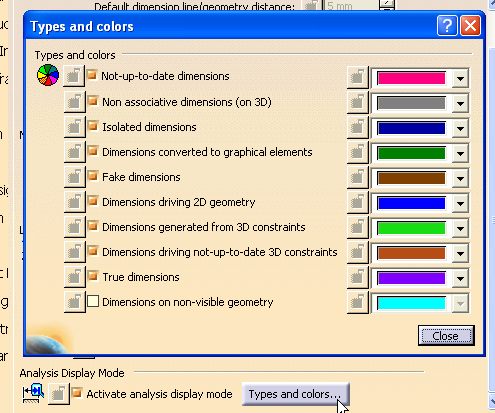The width and height of the screenshot is (495, 413).
Task: Click the Types and colors... button
Action: pos(295,394)
